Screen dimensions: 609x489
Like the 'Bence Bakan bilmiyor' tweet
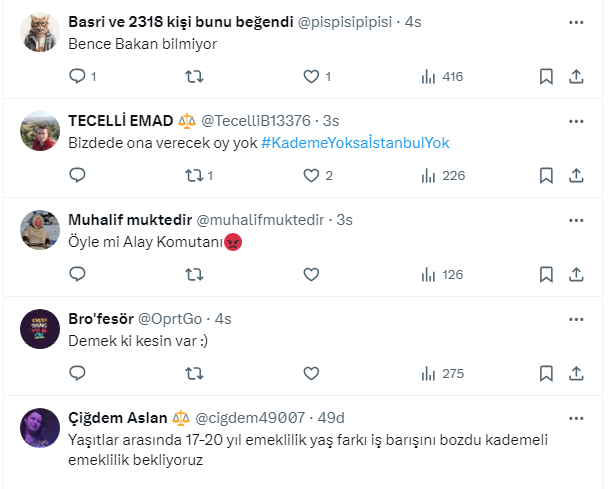coord(311,76)
